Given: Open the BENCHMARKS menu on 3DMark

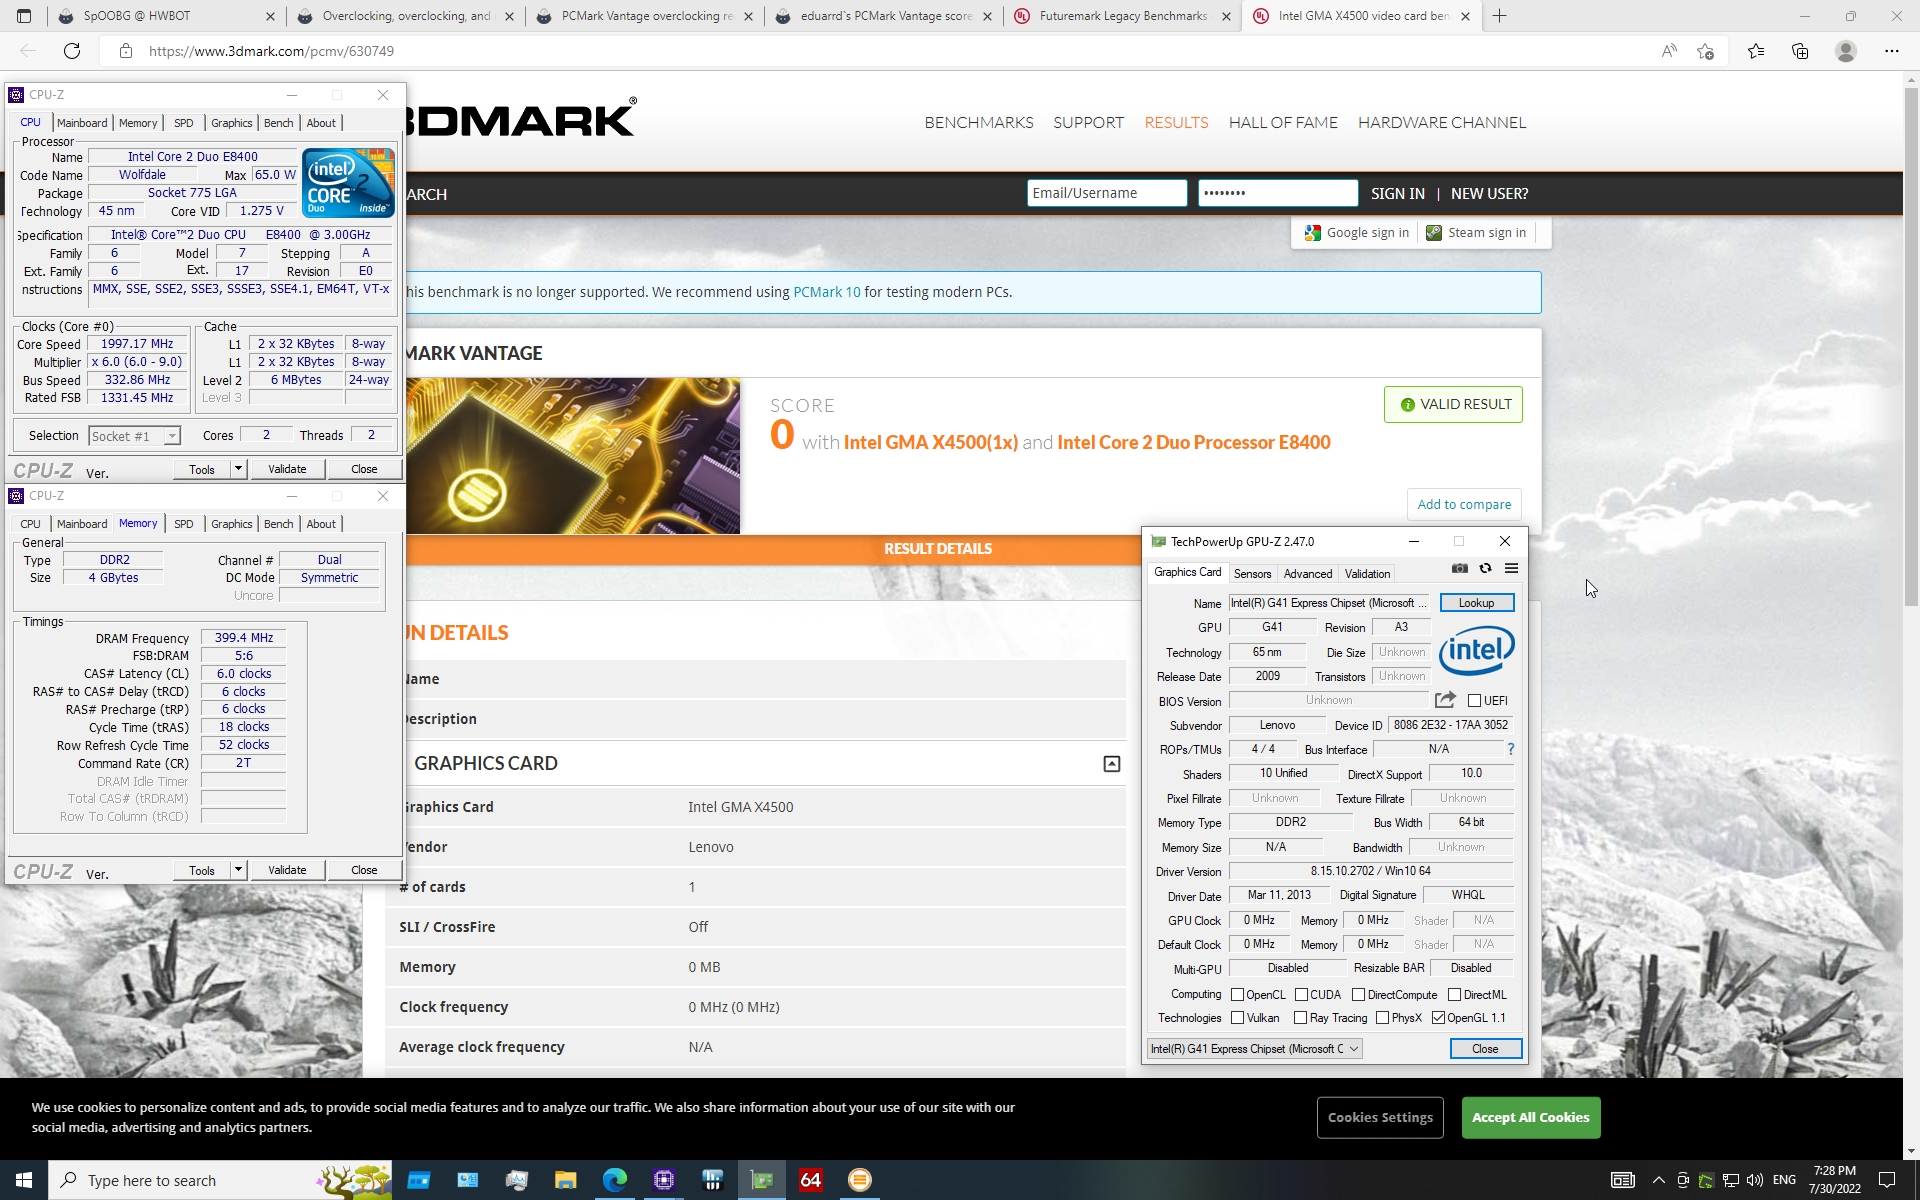Looking at the screenshot, I should [979, 122].
